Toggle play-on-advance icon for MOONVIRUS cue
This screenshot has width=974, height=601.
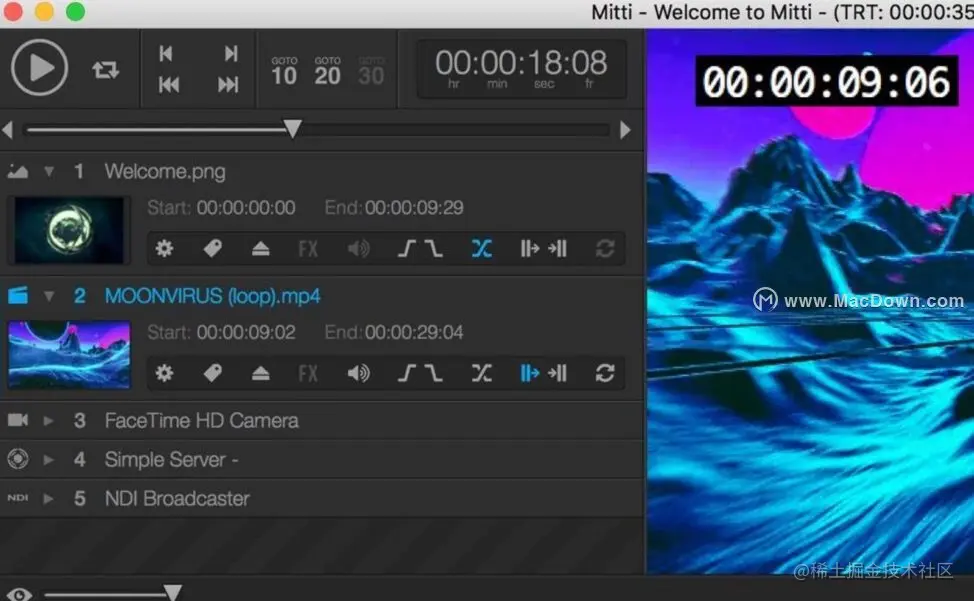coord(530,373)
